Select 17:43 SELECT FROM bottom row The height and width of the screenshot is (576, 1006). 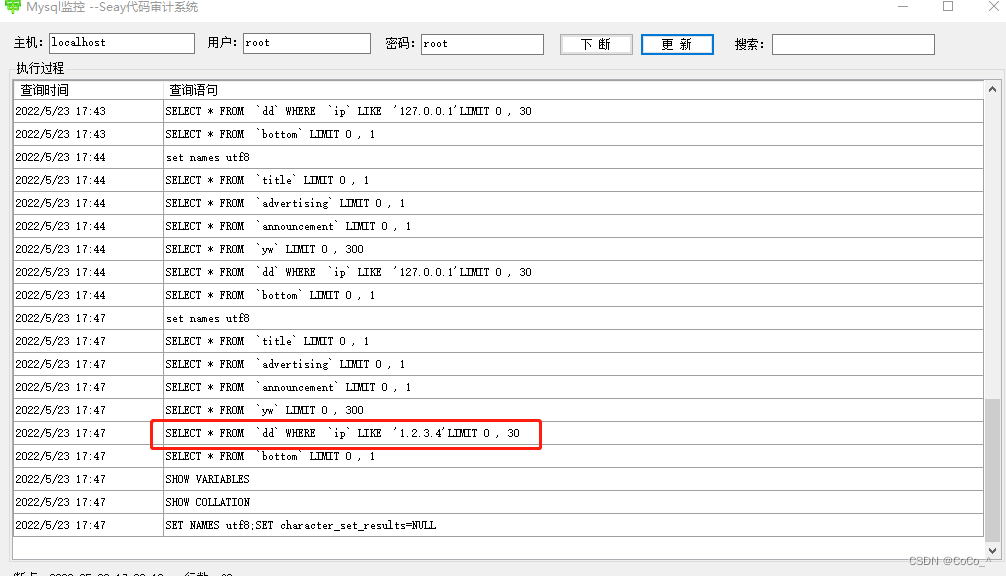pyautogui.click(x=499, y=134)
